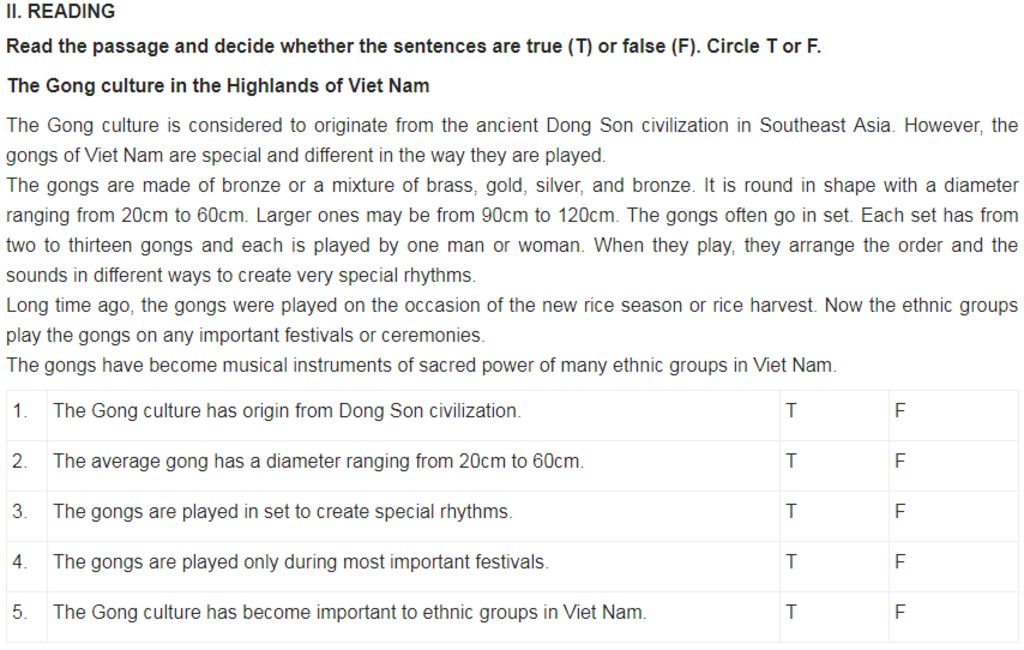
Task: Circle F for sentence 2 about gong diameter
Action: [x=900, y=461]
